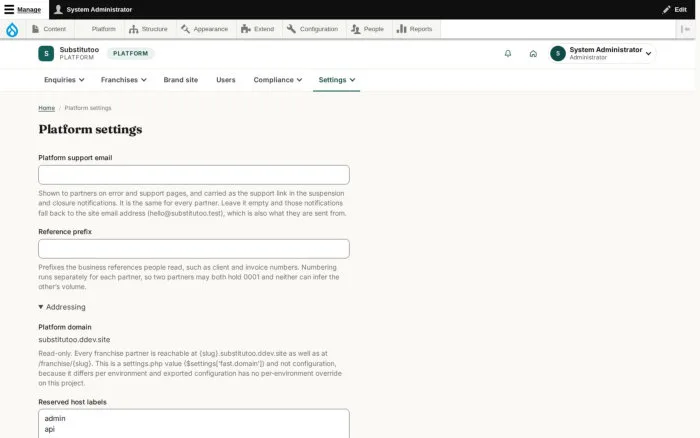Click the PLATFORM badge

(130, 54)
